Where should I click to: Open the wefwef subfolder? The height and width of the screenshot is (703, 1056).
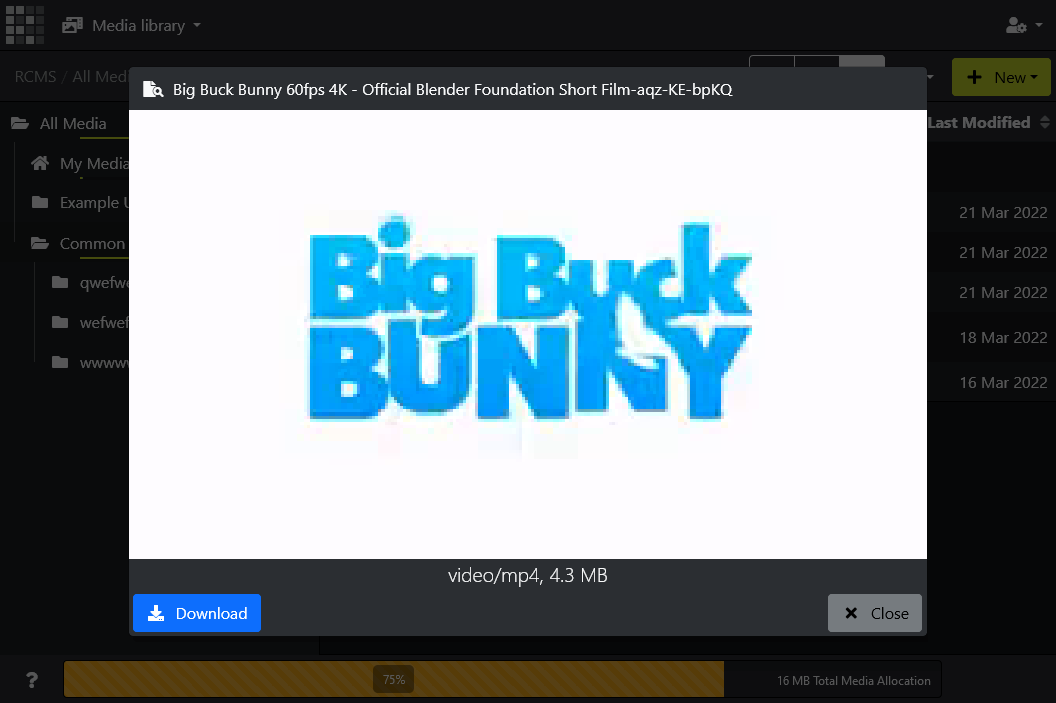[90, 323]
